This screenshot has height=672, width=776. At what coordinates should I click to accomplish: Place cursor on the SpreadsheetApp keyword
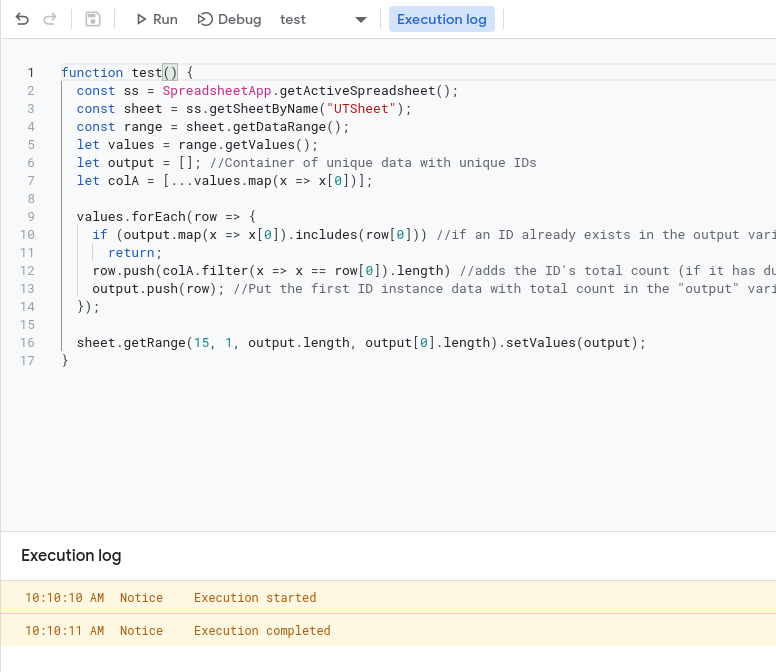tap(217, 91)
